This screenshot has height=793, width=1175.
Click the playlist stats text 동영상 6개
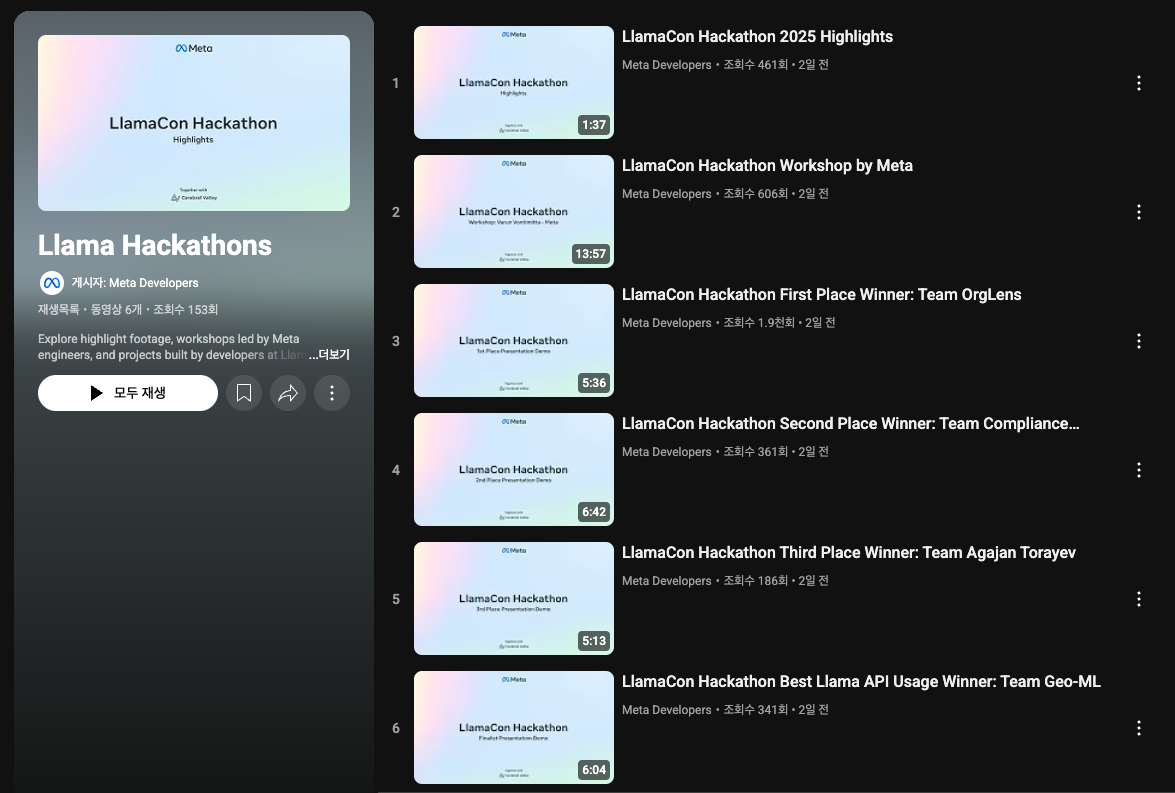(x=116, y=310)
